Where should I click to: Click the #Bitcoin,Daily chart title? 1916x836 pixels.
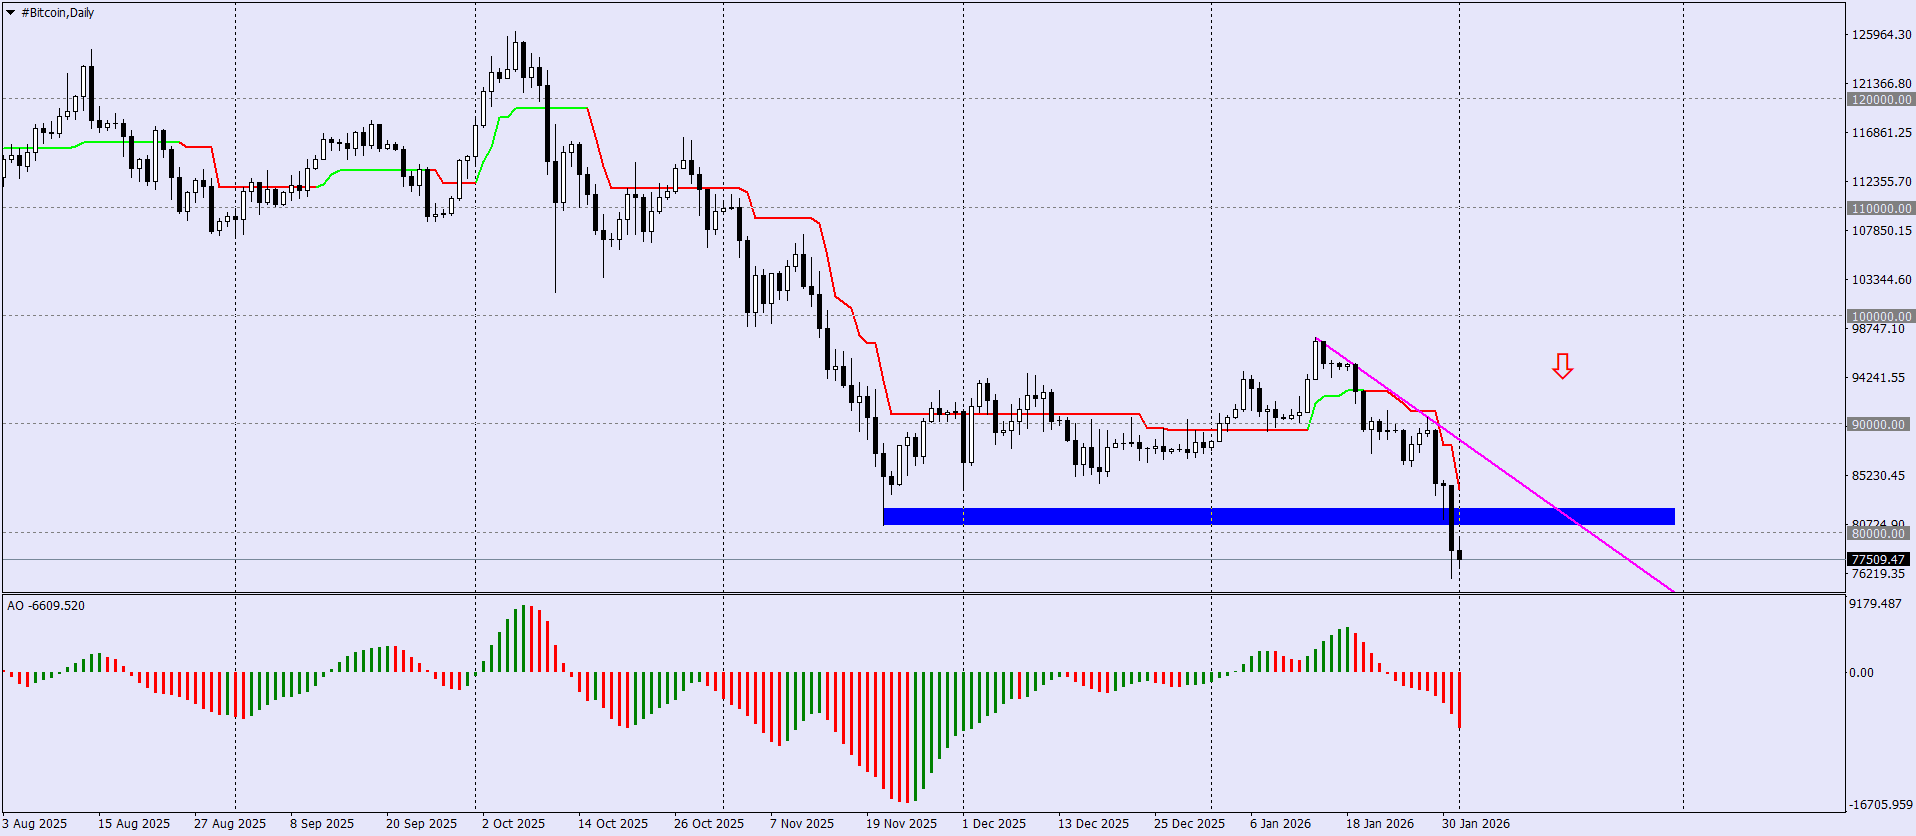58,13
